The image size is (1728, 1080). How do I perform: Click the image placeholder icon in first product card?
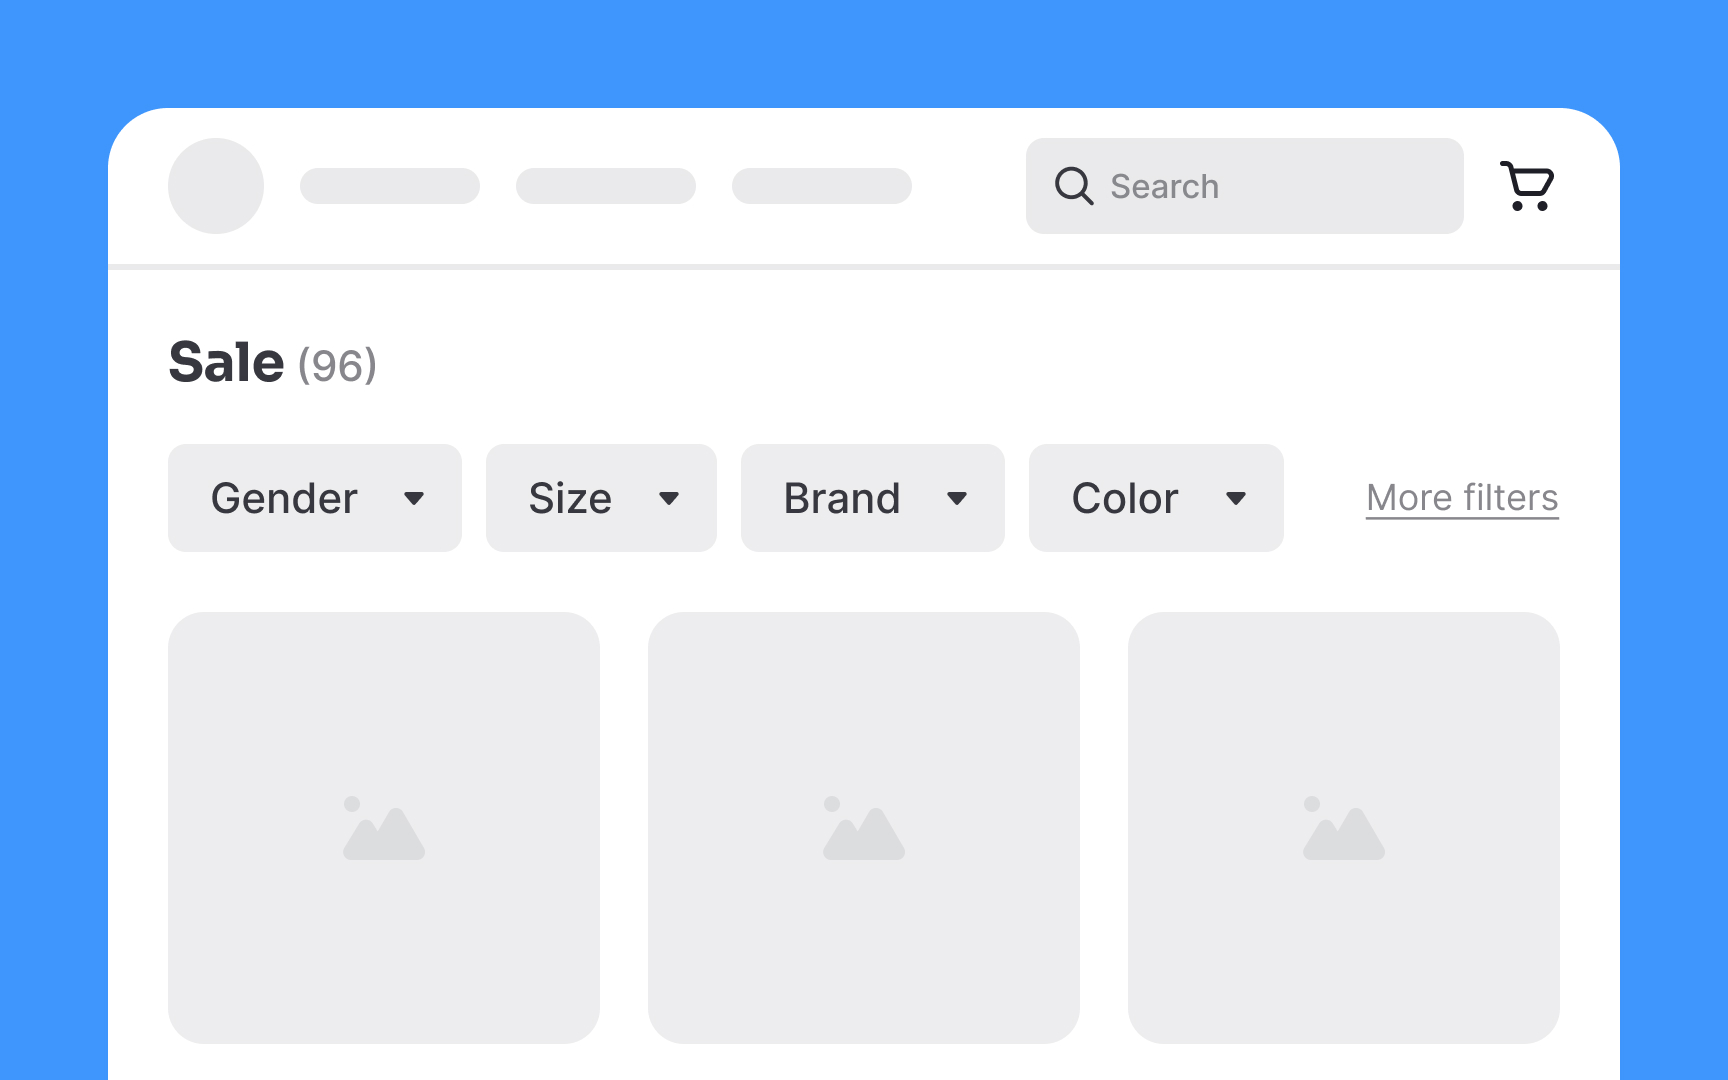[384, 827]
